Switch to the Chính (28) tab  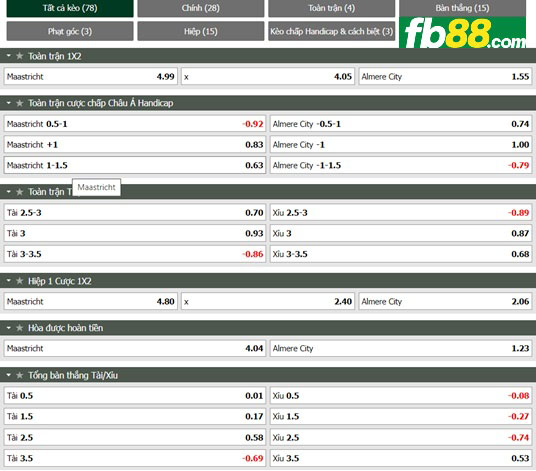point(201,8)
